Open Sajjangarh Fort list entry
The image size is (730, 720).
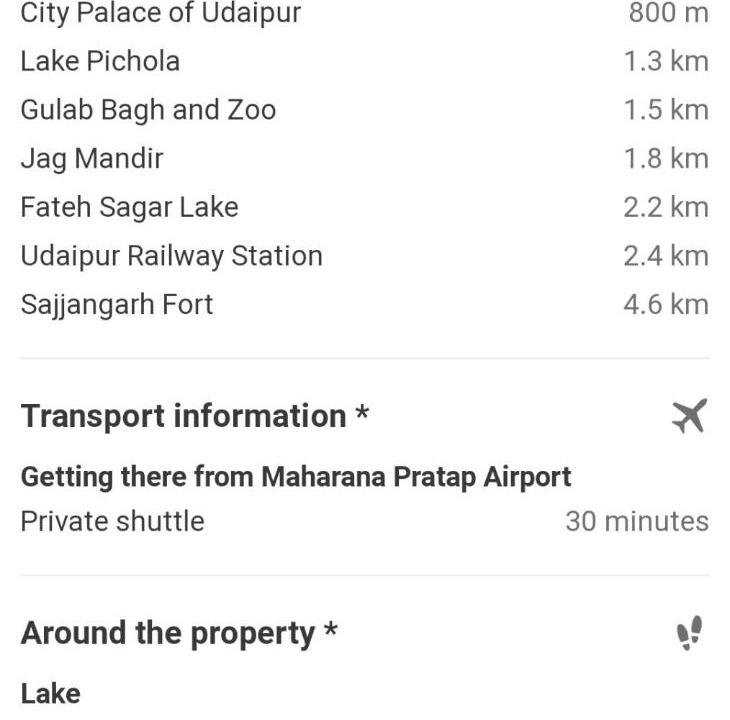[117, 304]
